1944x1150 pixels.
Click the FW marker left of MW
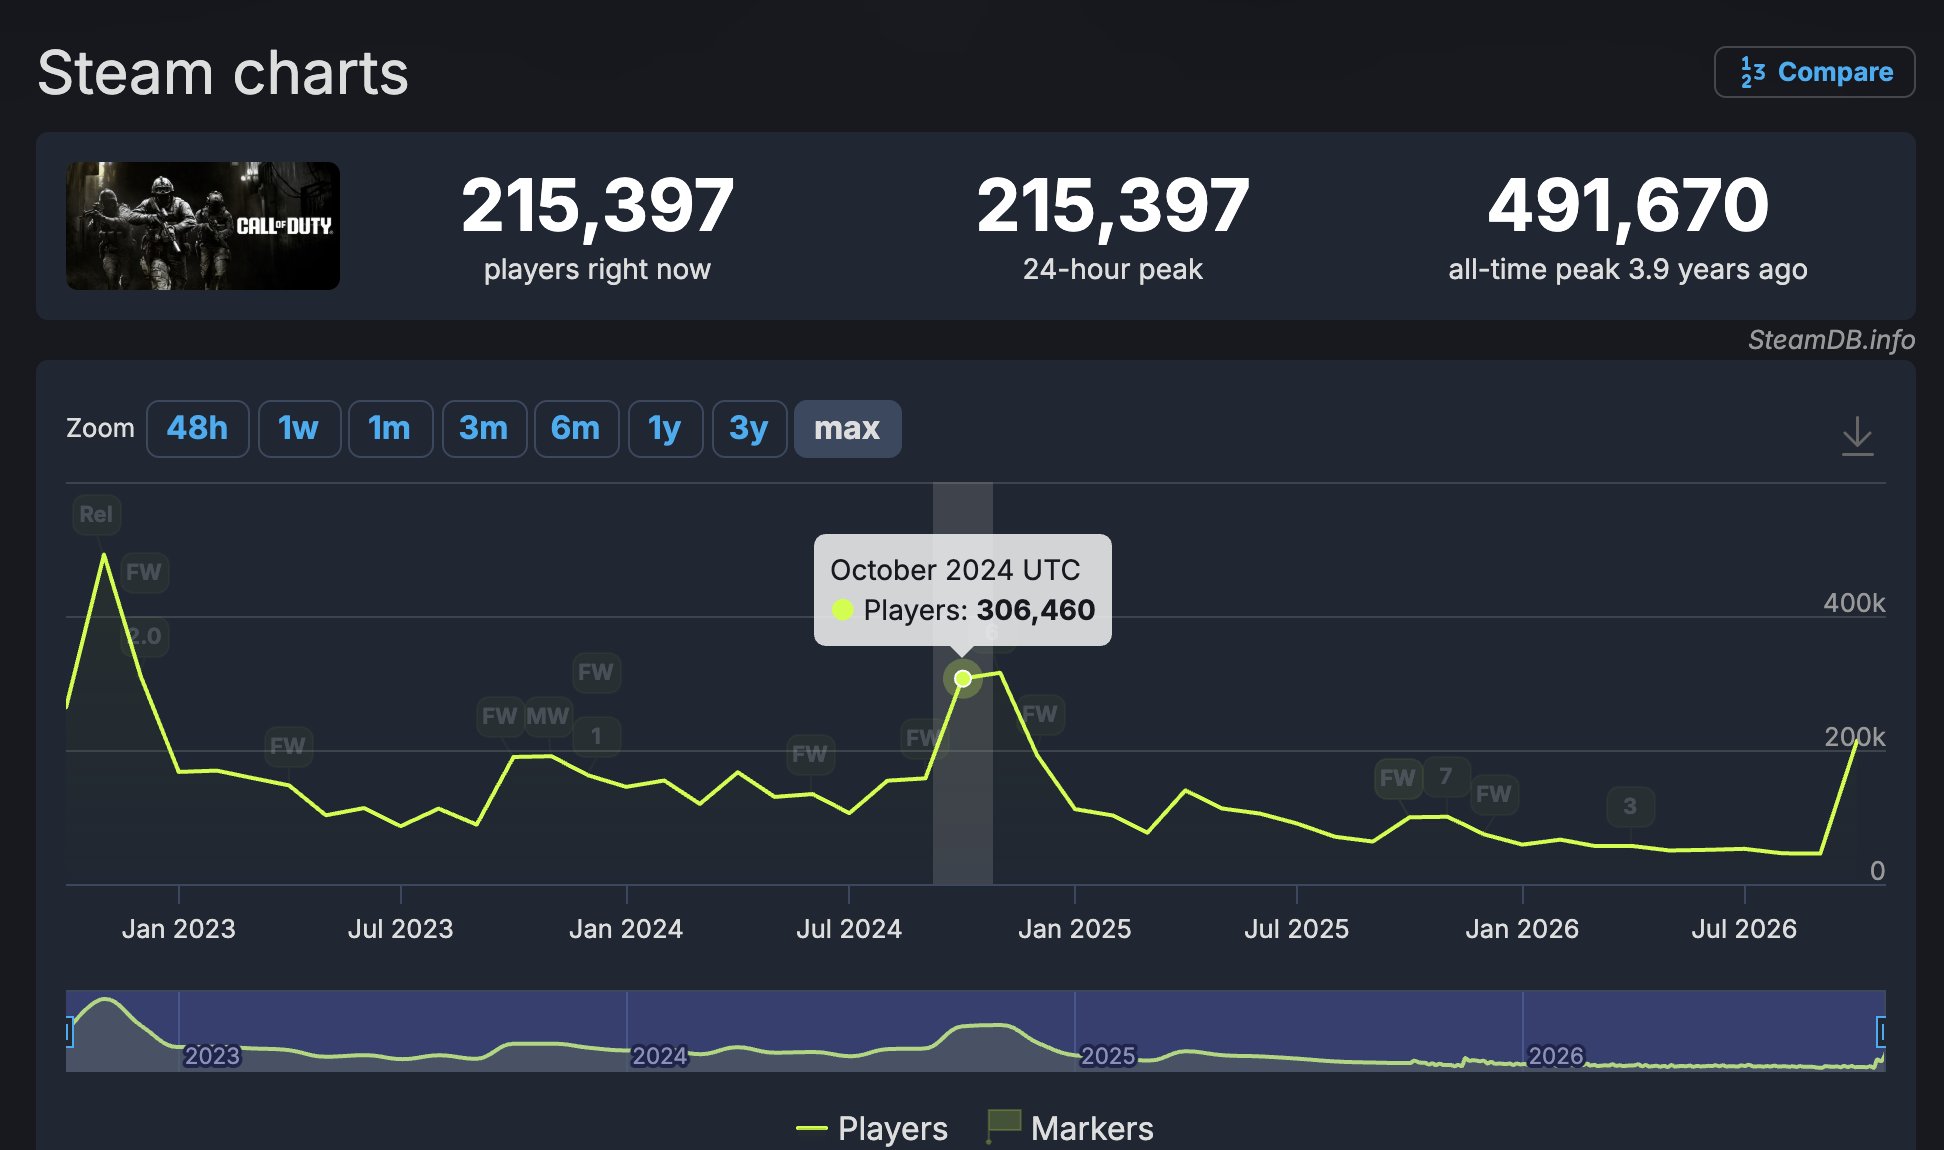(x=500, y=716)
